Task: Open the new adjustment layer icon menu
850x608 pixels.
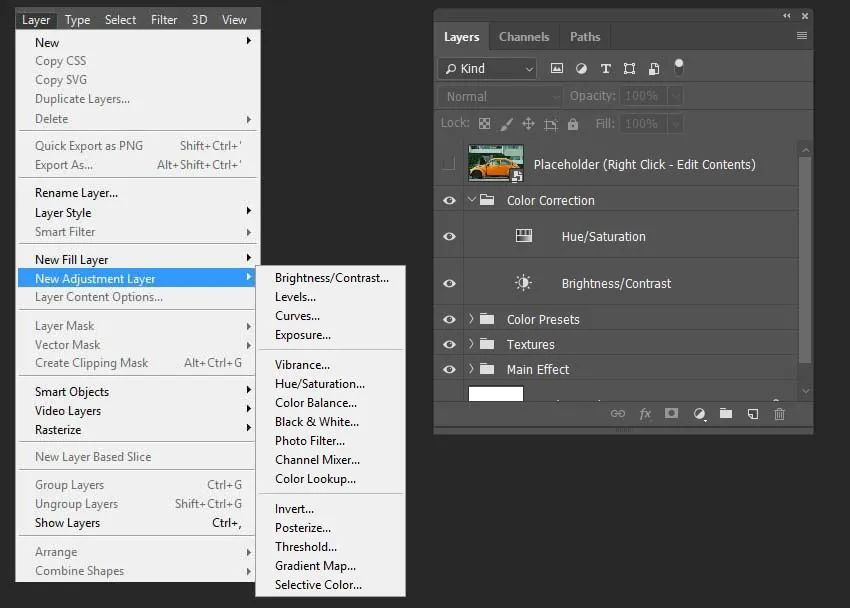Action: click(699, 413)
